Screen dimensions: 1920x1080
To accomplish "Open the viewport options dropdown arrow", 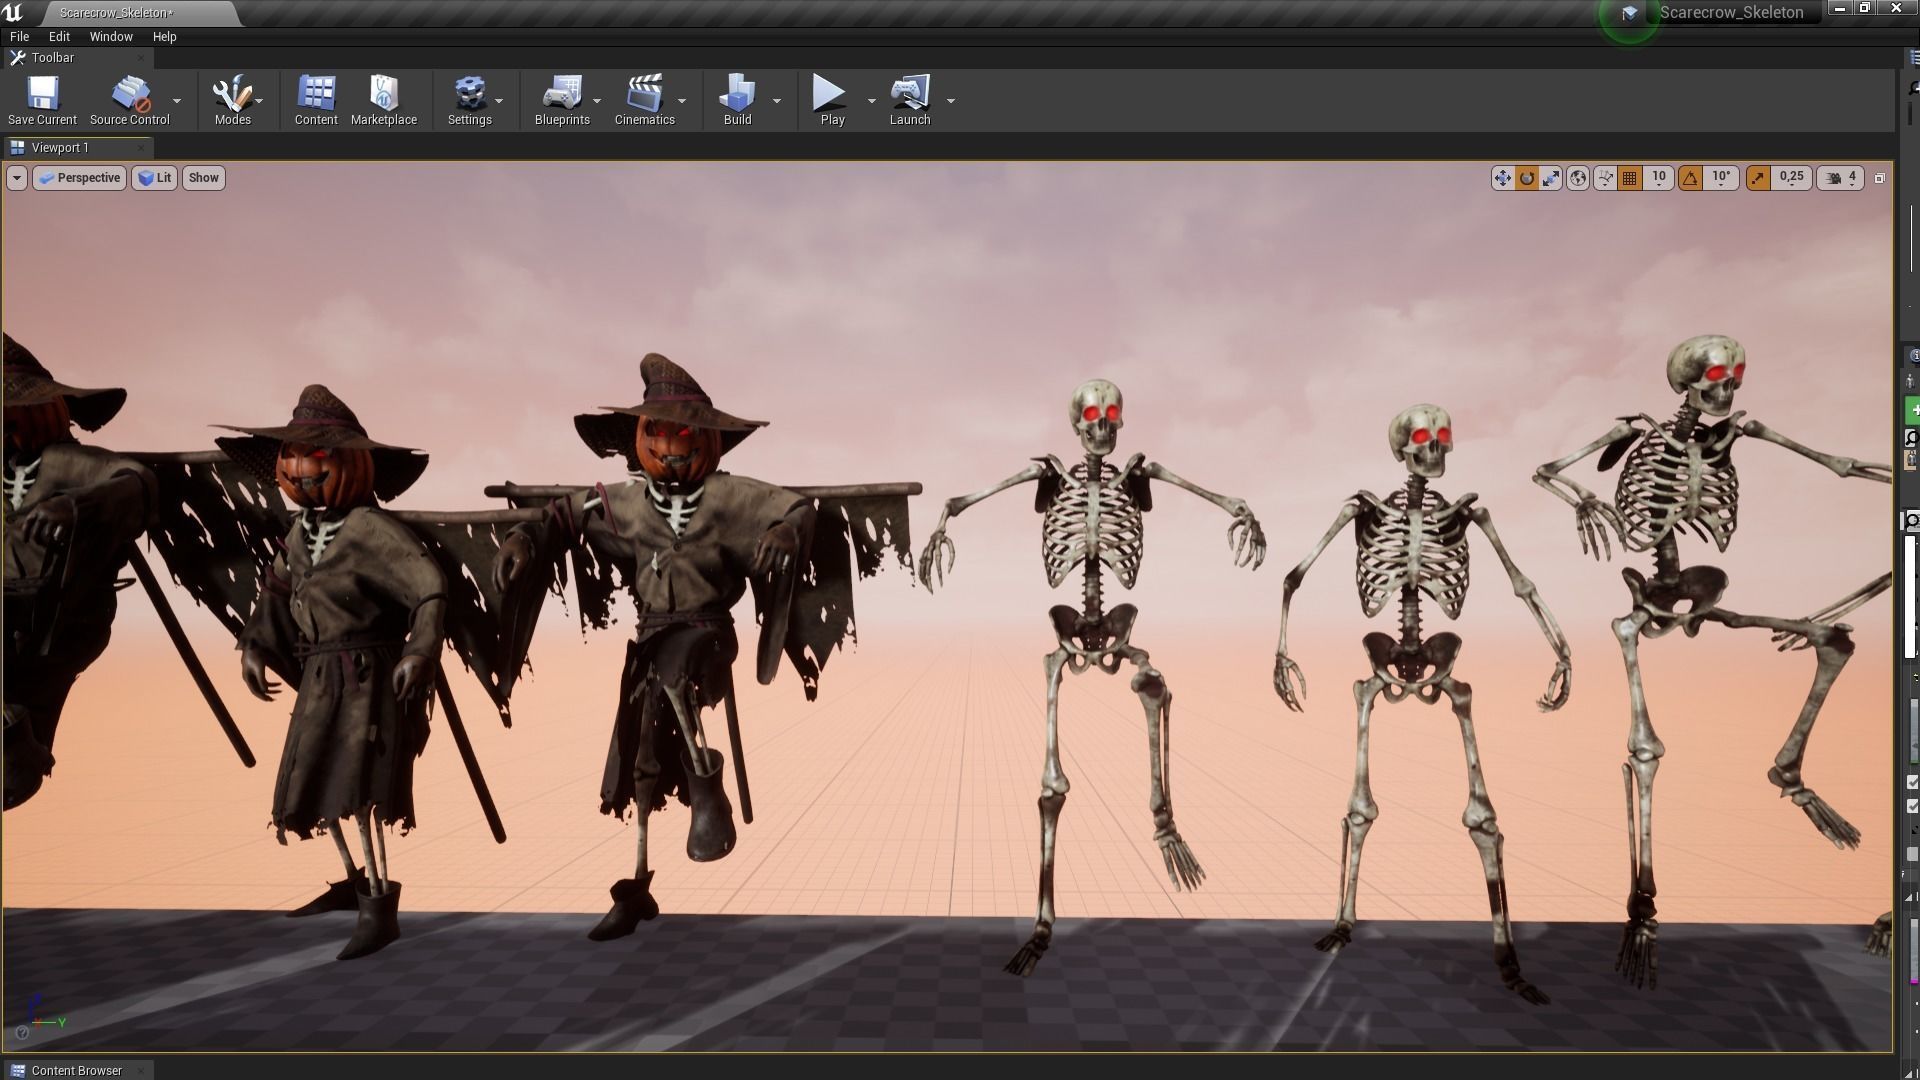I will click(16, 178).
